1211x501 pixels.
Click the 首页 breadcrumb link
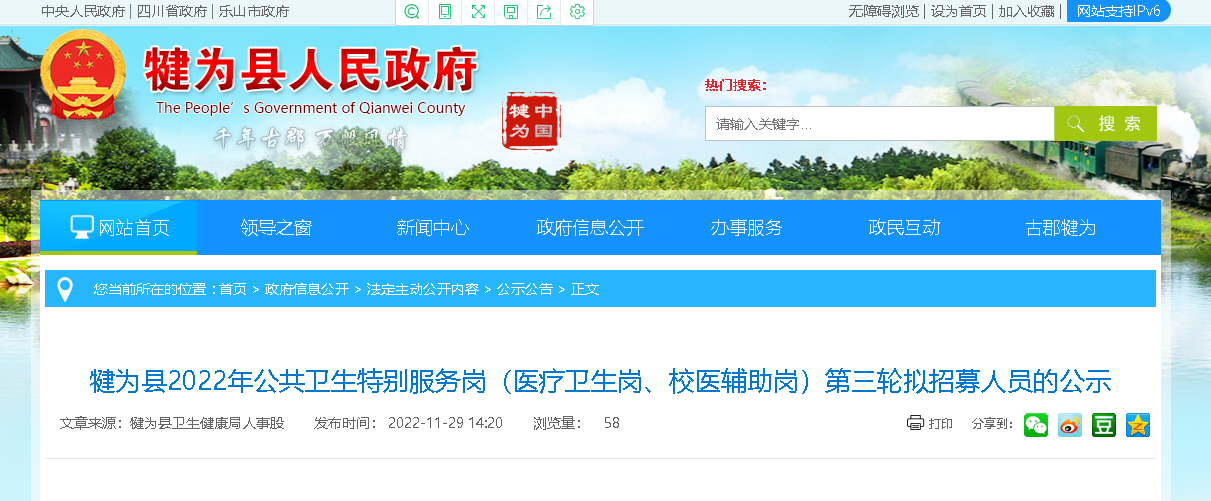pyautogui.click(x=233, y=289)
